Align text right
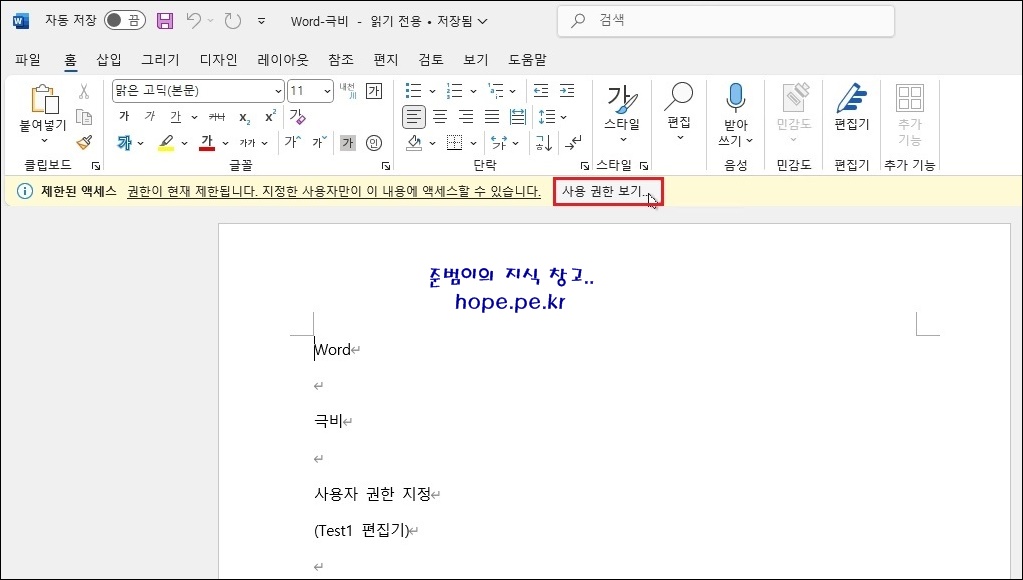The width and height of the screenshot is (1023, 580). 466,117
